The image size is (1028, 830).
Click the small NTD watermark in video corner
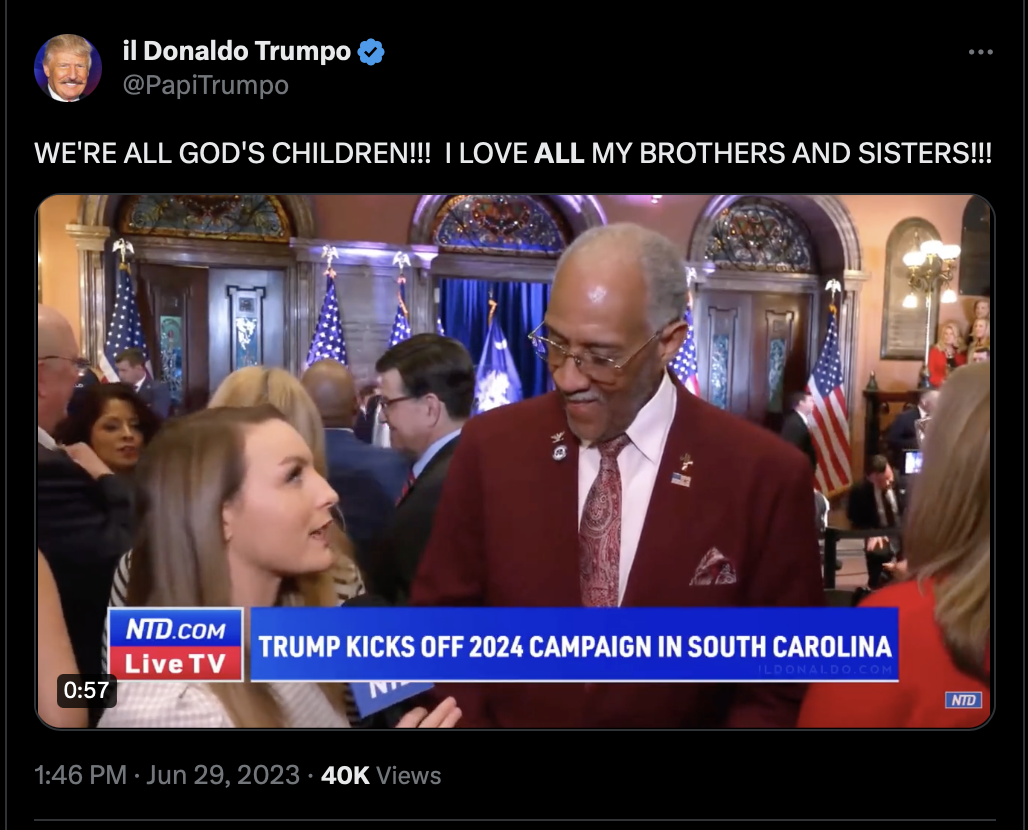coord(963,700)
